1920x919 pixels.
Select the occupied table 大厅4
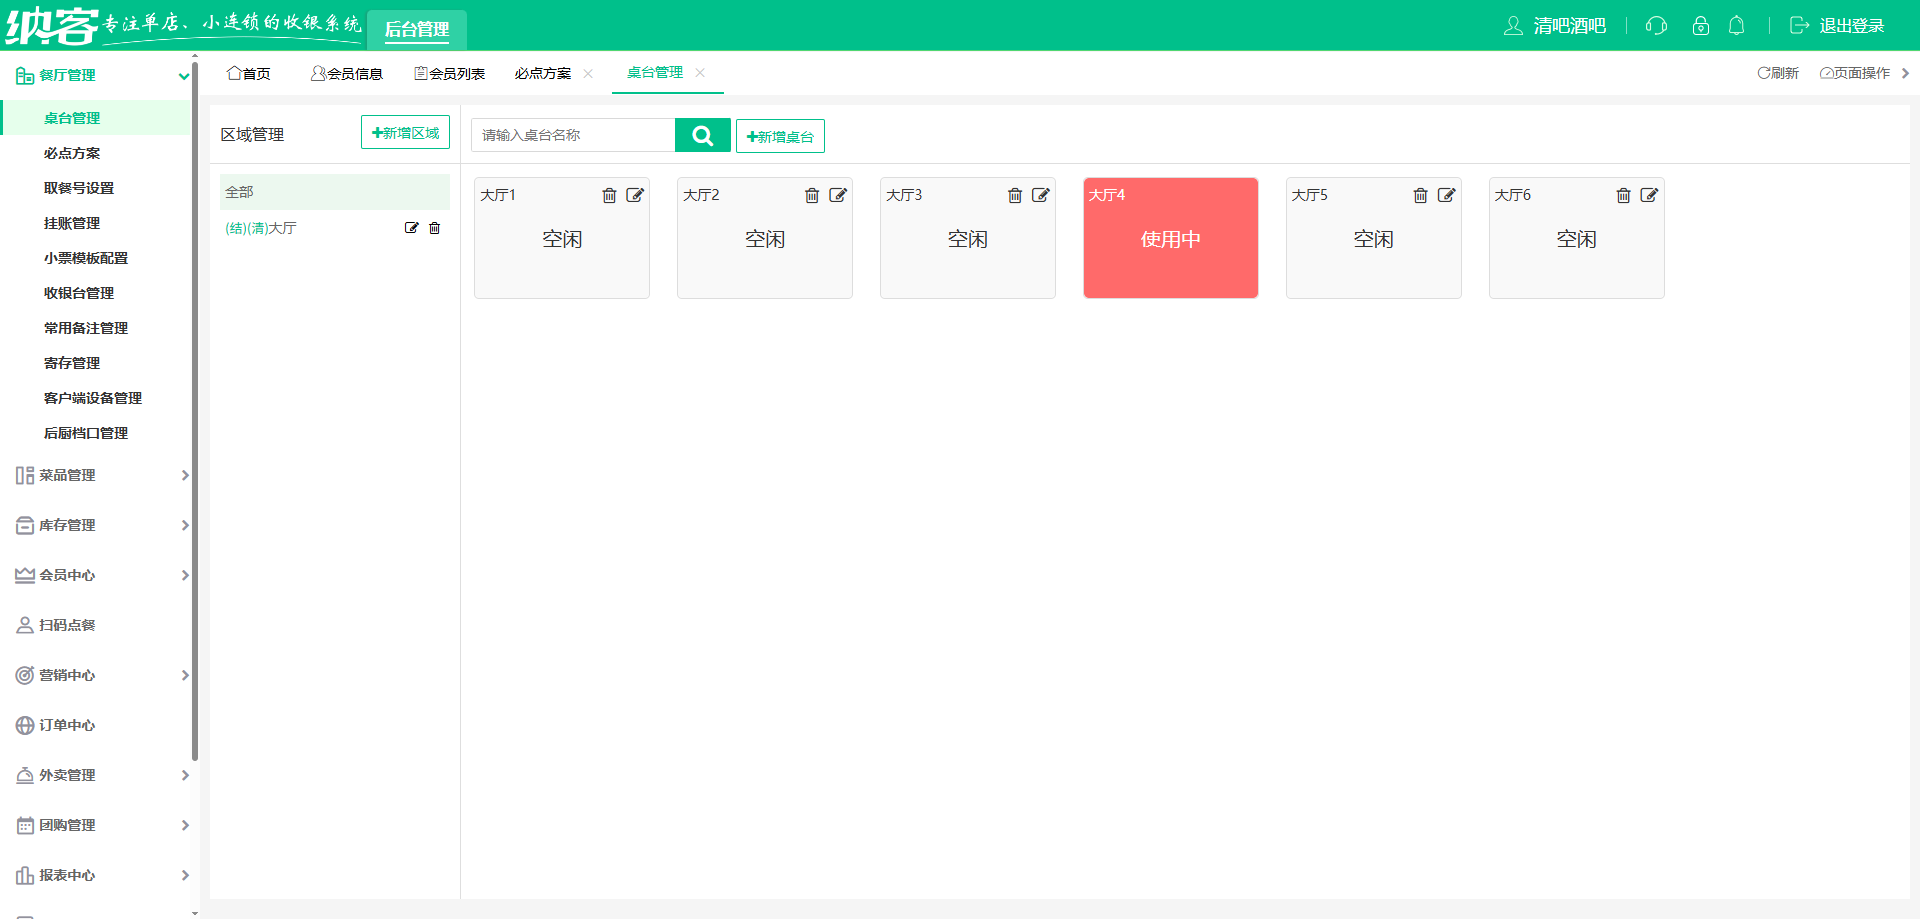[x=1170, y=238]
